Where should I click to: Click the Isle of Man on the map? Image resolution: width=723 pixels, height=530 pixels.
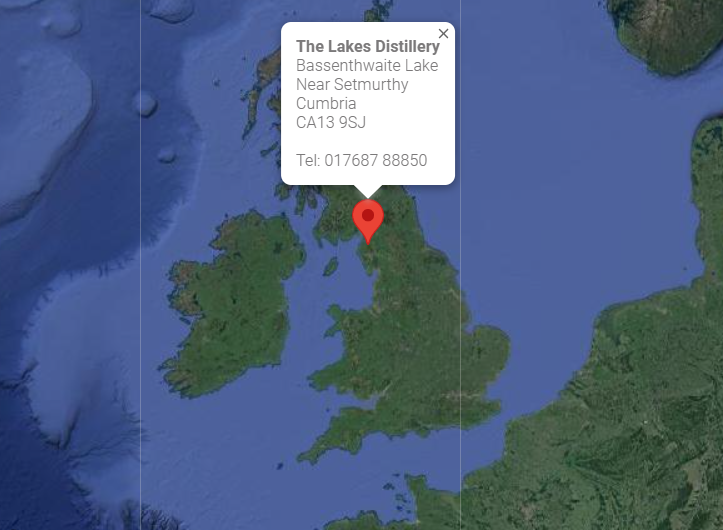(330, 266)
